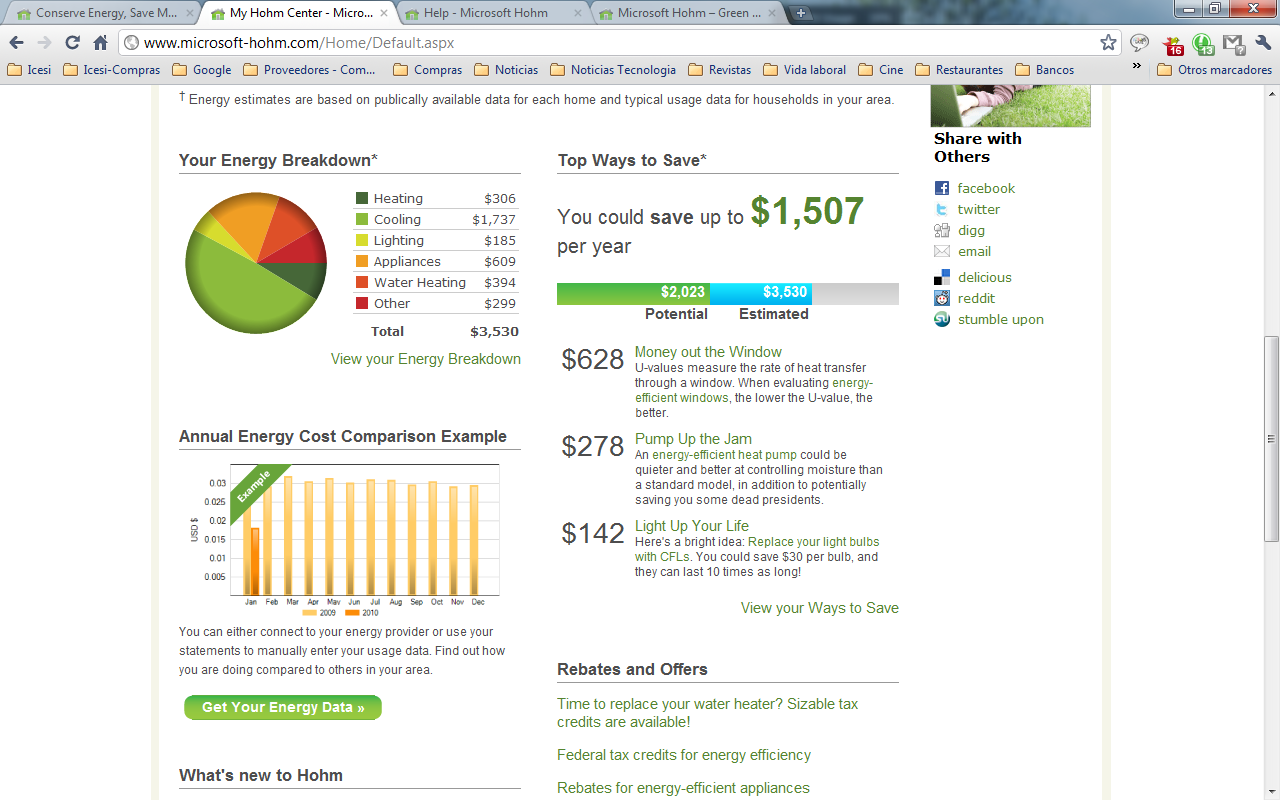
Task: Click the Digg share icon
Action: click(x=941, y=230)
